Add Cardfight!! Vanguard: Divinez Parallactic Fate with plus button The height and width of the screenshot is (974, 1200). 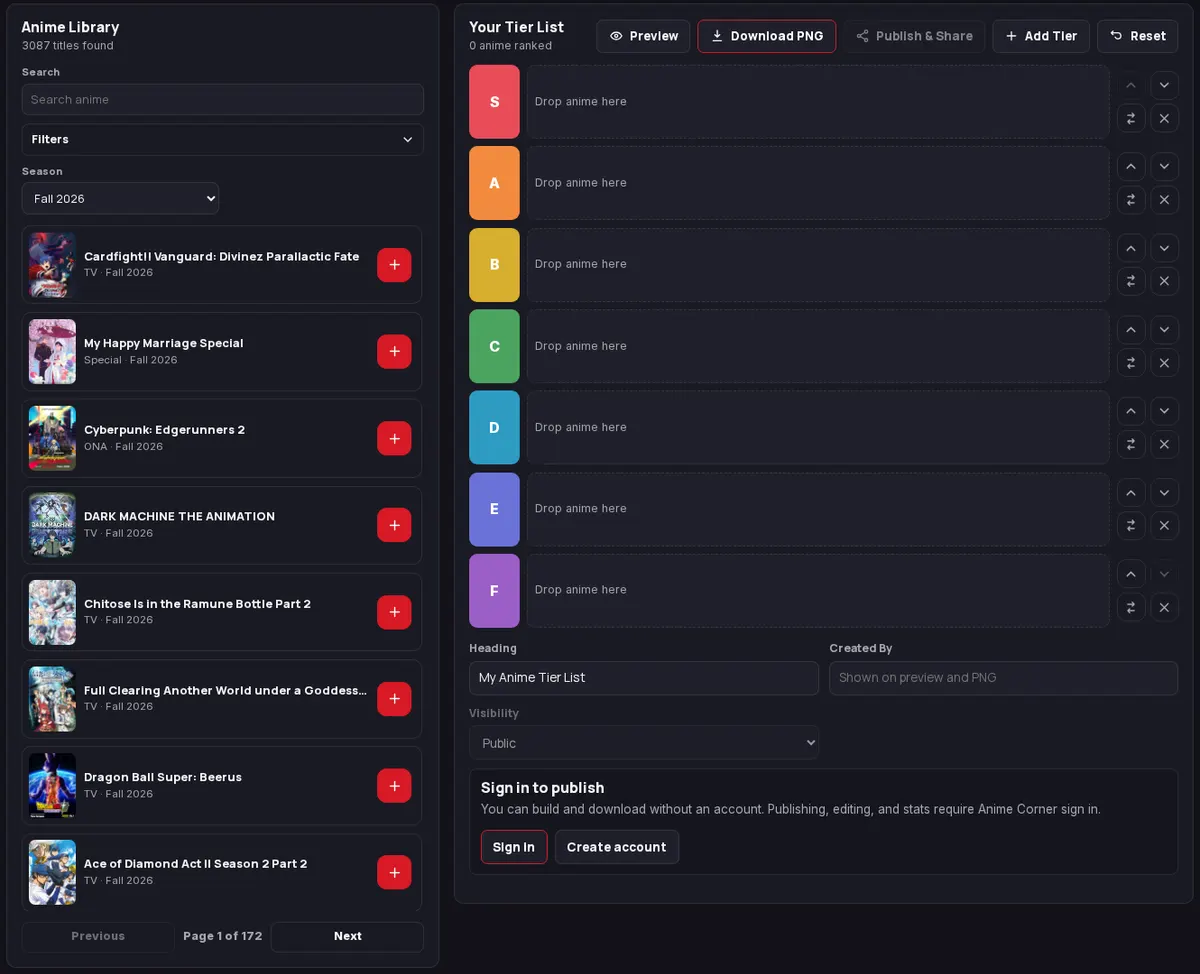coord(394,265)
